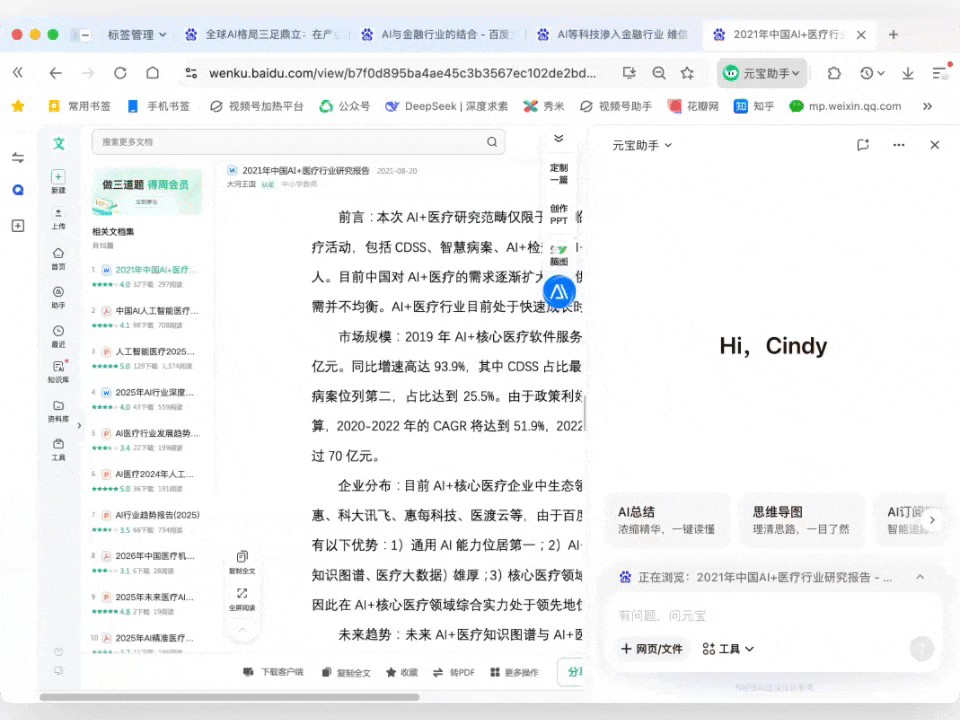This screenshot has height=720, width=960.
Task: Show more bookmarks chevron
Action: pyautogui.click(x=927, y=107)
